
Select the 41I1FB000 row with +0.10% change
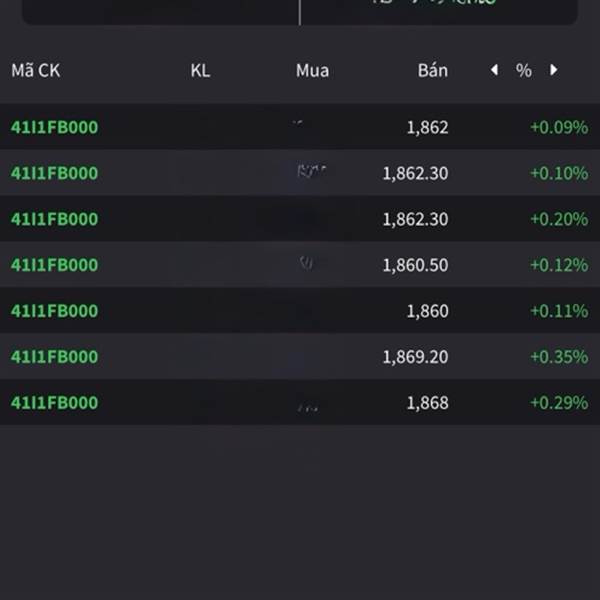point(55,173)
